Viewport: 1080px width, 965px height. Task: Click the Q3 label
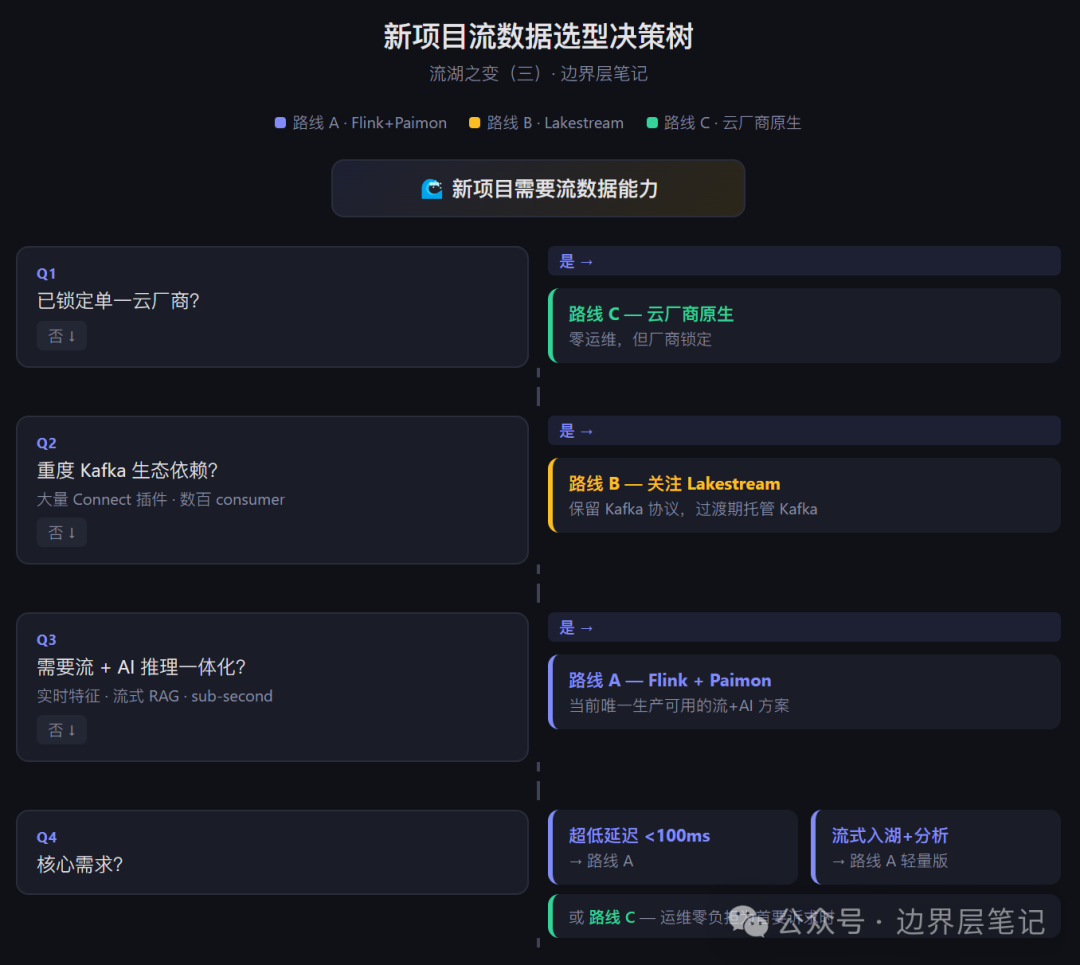point(46,640)
